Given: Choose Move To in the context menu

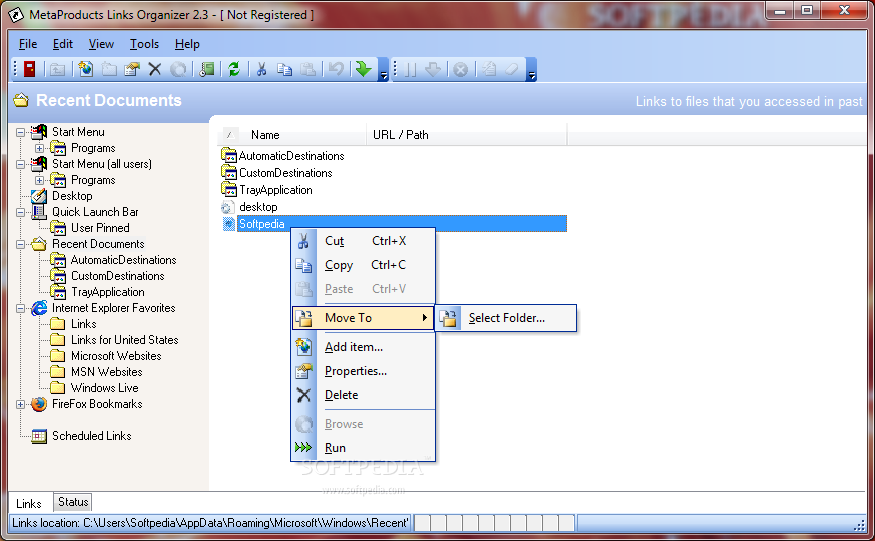Looking at the screenshot, I should click(x=363, y=318).
